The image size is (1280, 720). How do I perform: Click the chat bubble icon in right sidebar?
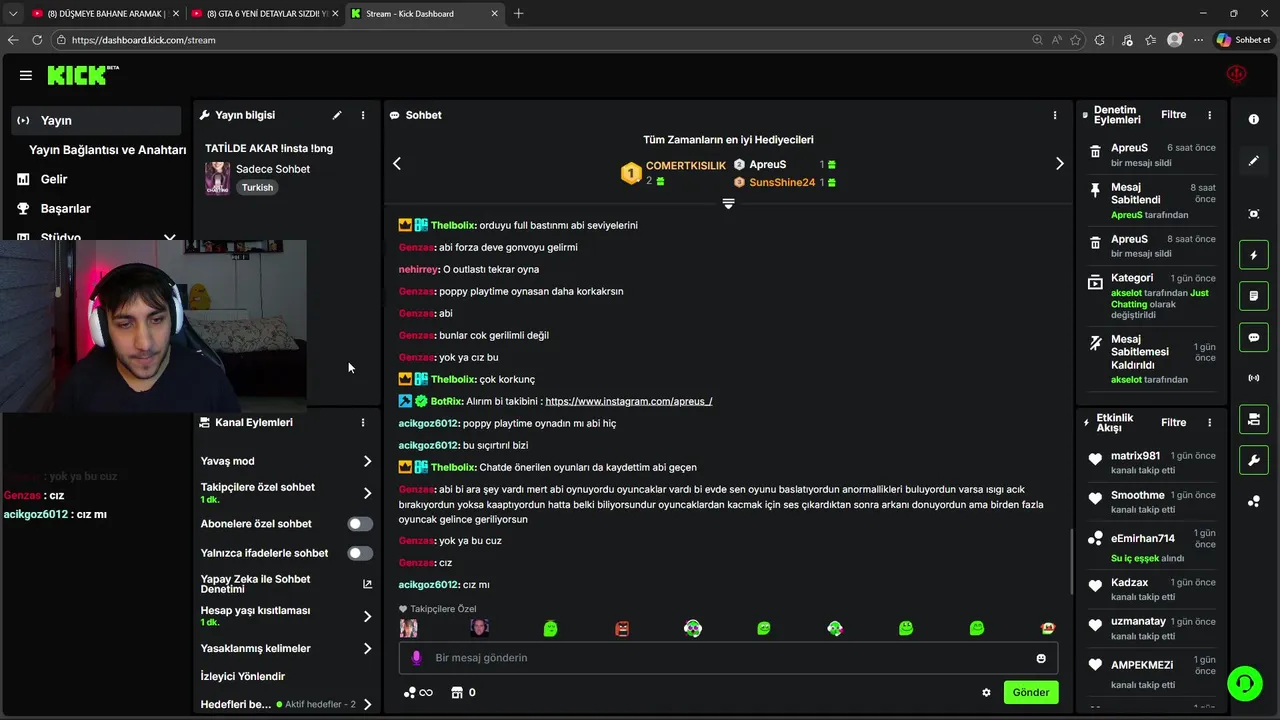coord(1254,337)
